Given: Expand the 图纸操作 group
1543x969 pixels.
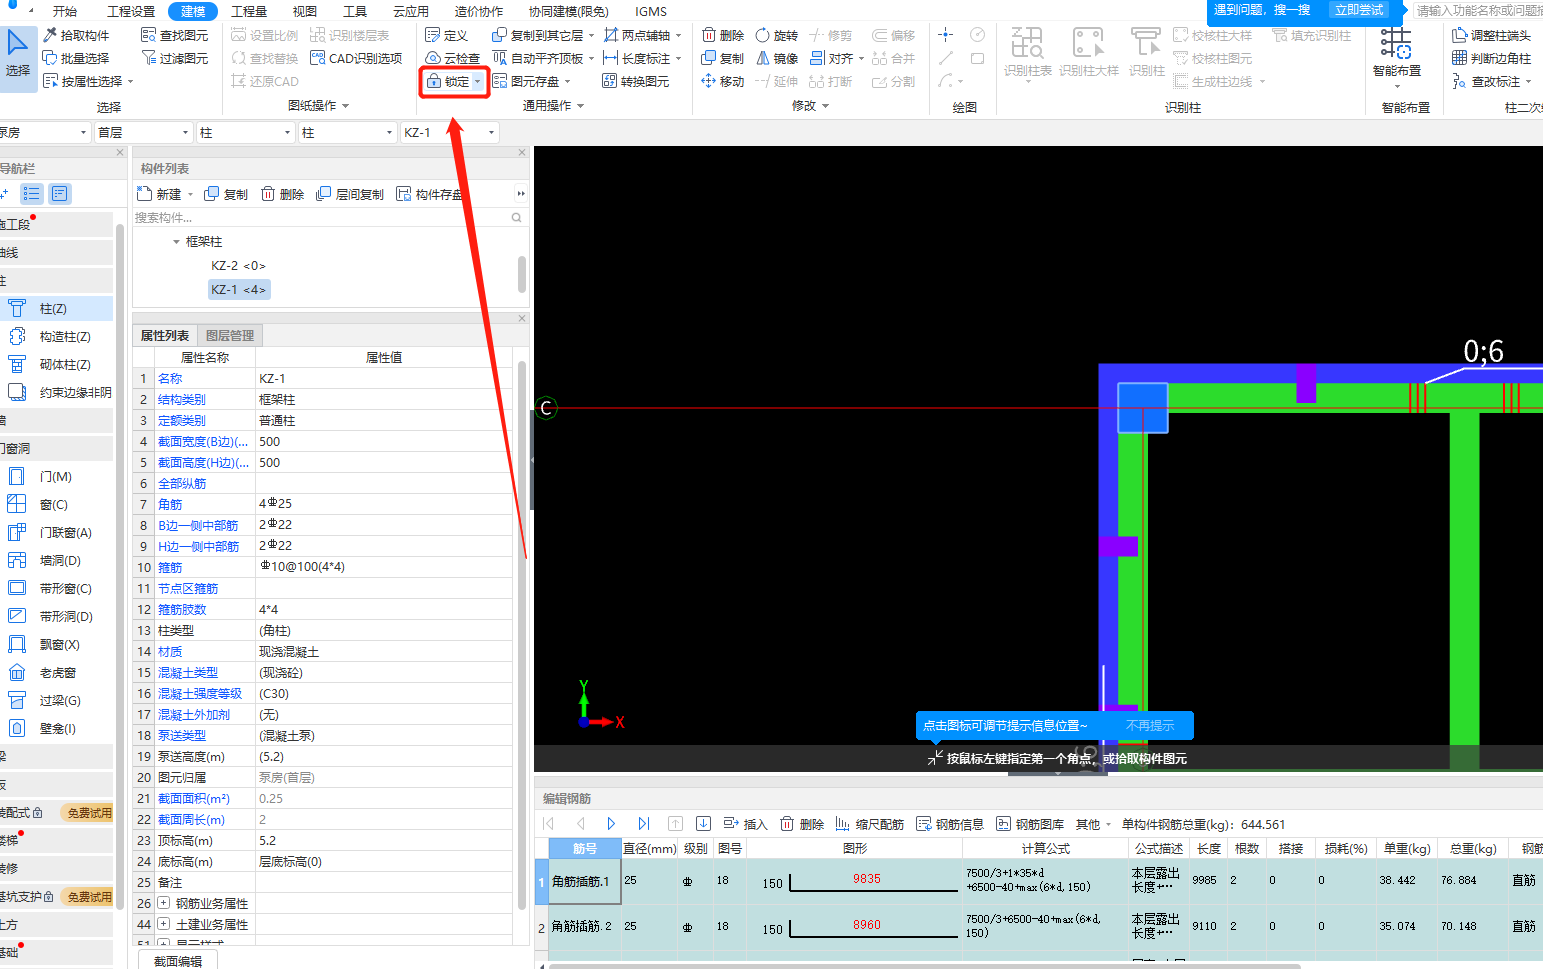Looking at the screenshot, I should coord(319,105).
